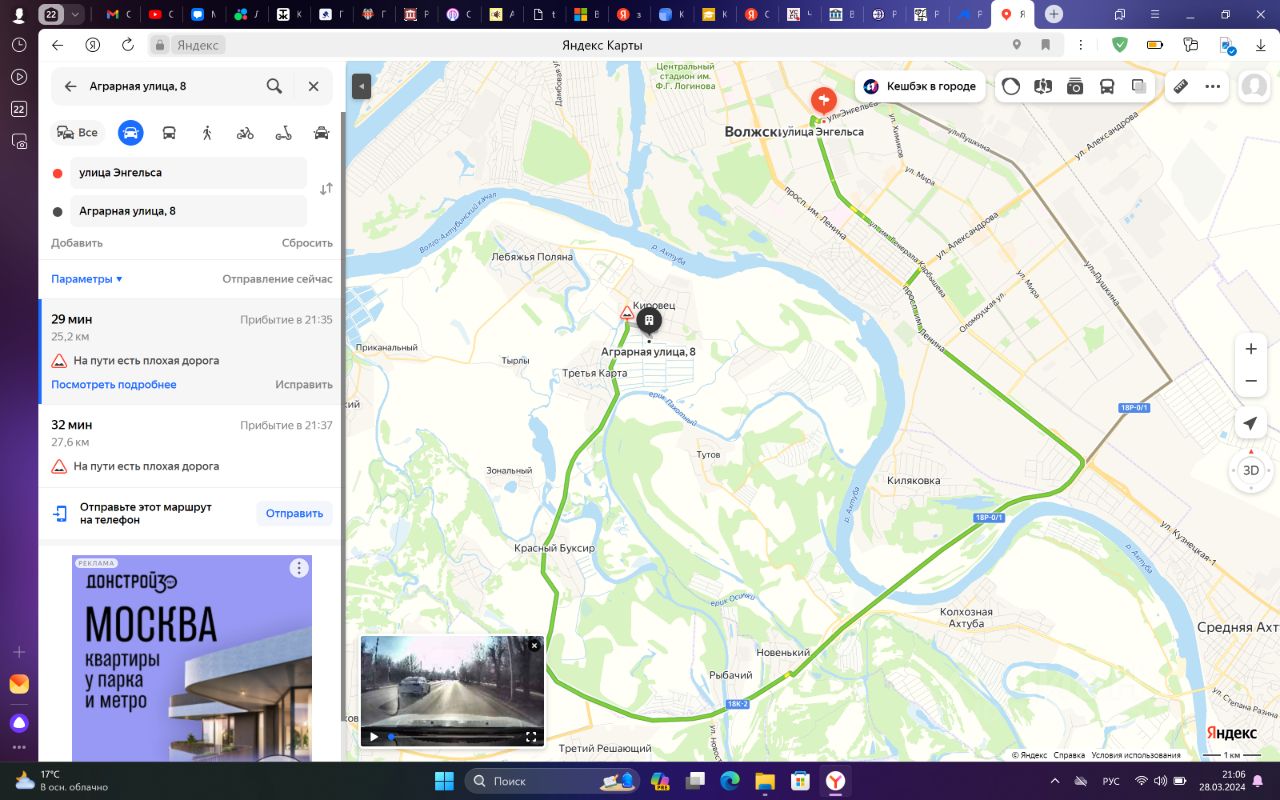Image resolution: width=1280 pixels, height=800 pixels.
Task: Click the red start pin on the map
Action: [x=823, y=101]
